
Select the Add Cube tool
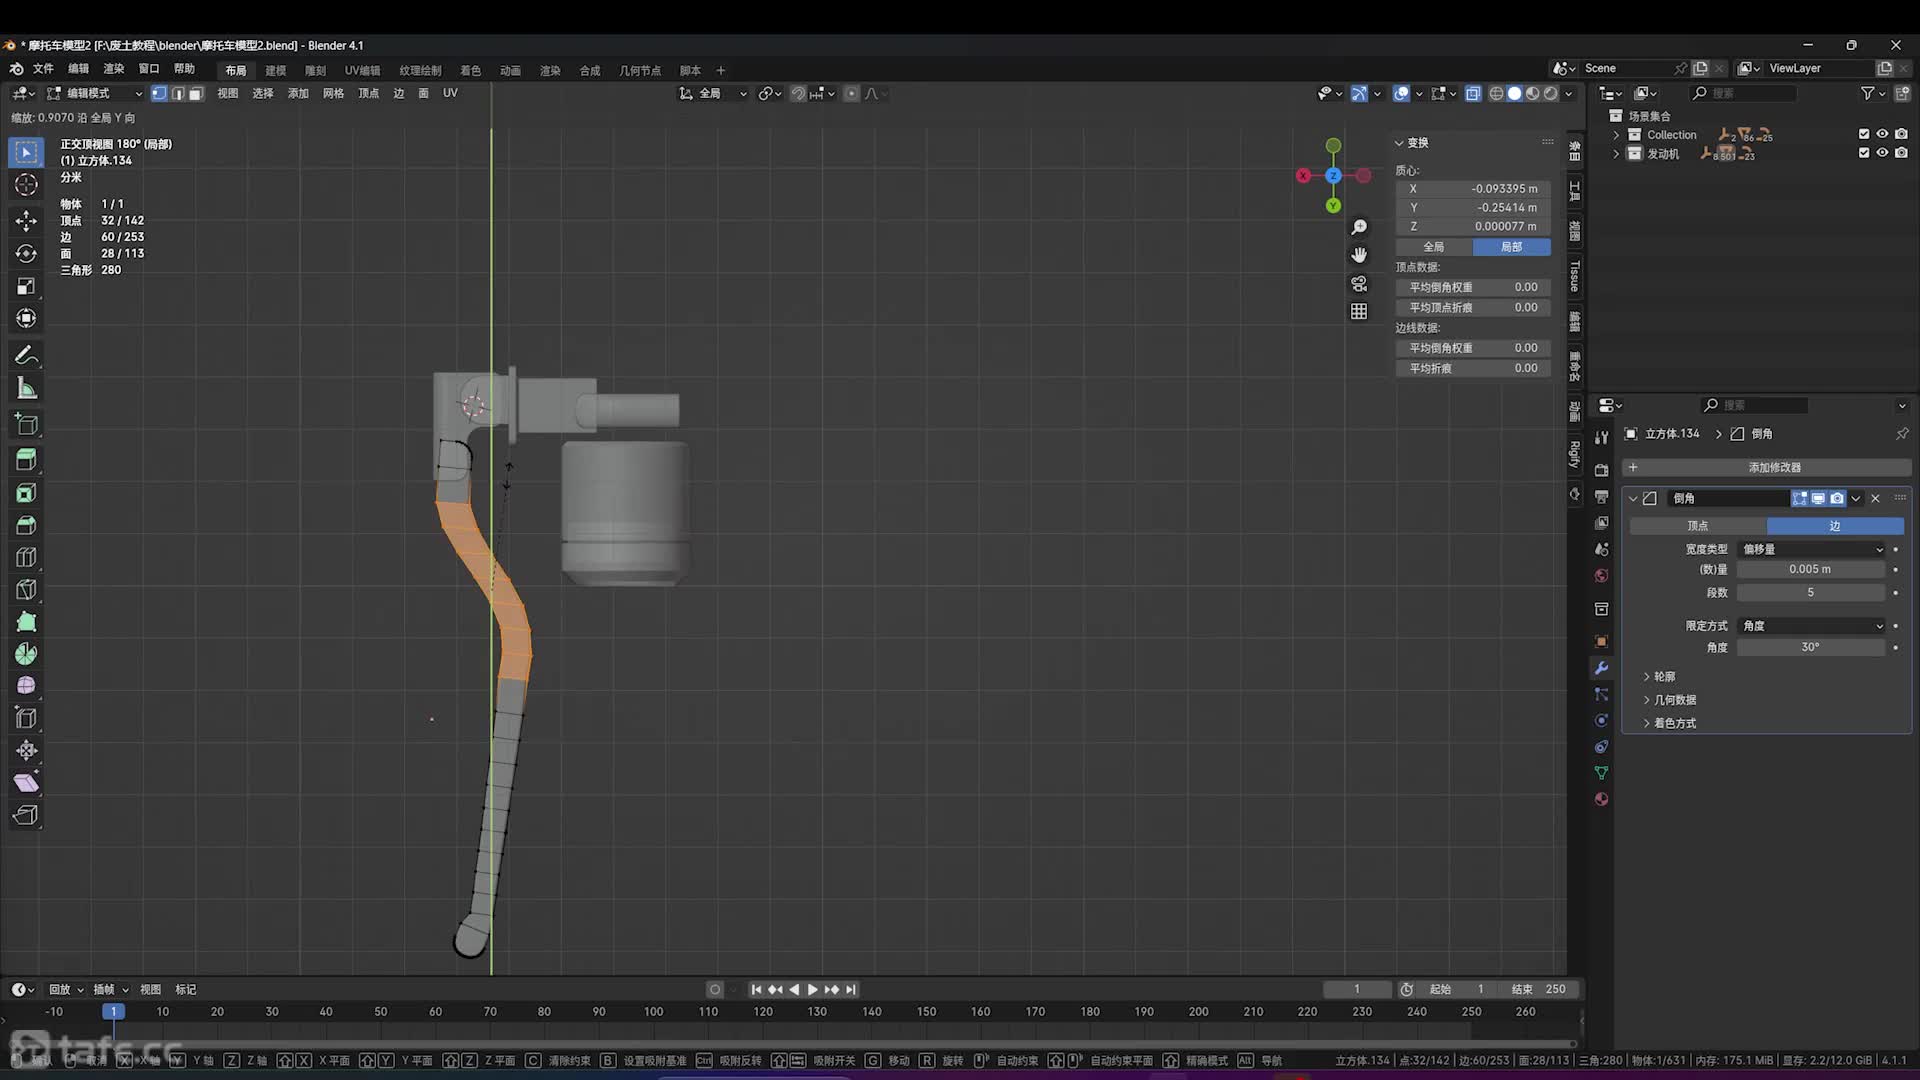tap(27, 425)
